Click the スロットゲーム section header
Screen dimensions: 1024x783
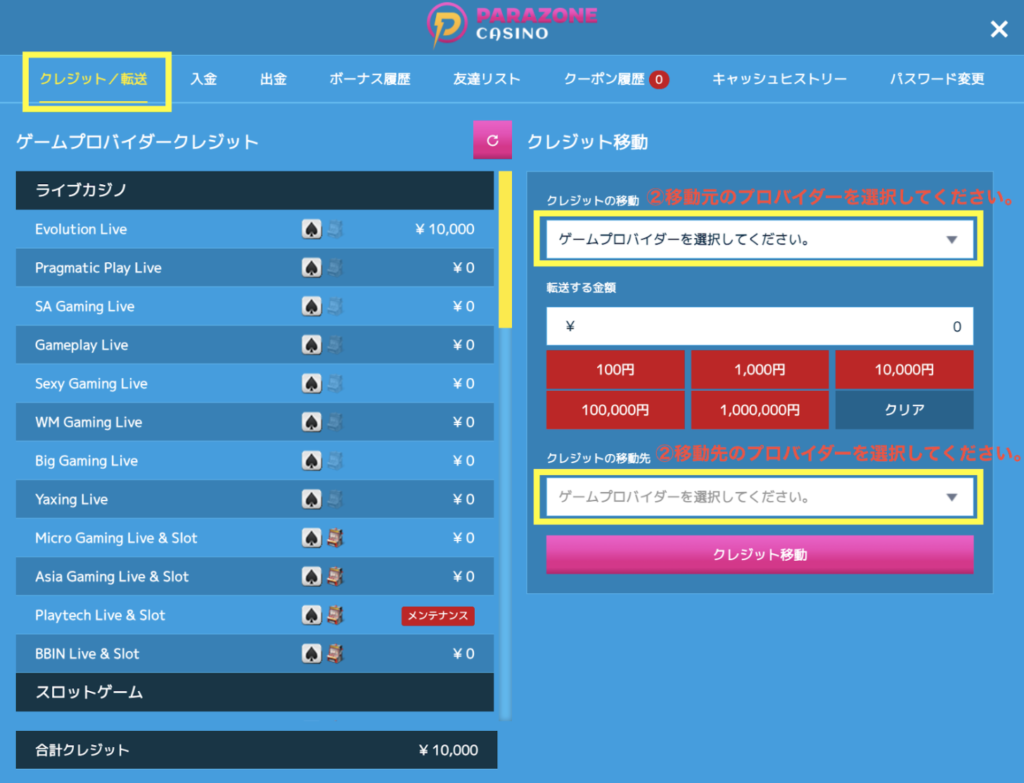(255, 692)
